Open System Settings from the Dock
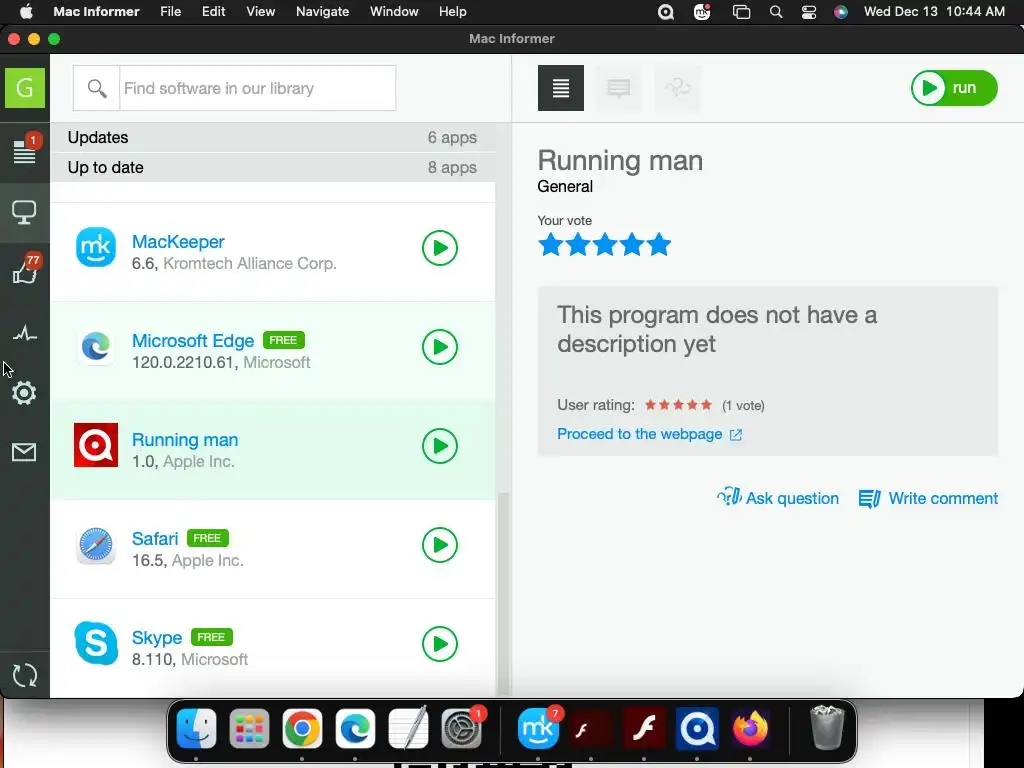 tap(461, 728)
